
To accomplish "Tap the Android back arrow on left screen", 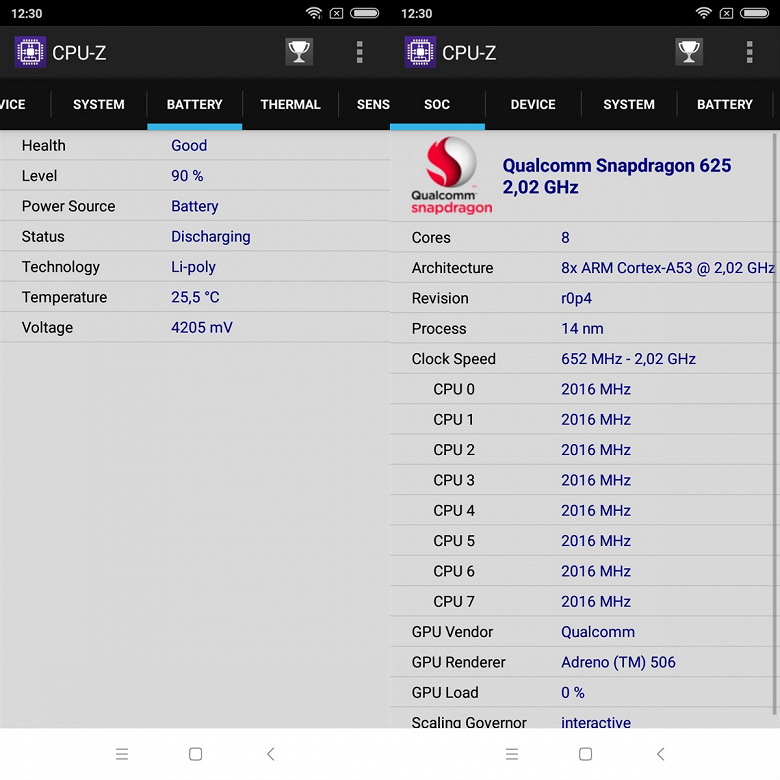I will tap(271, 754).
